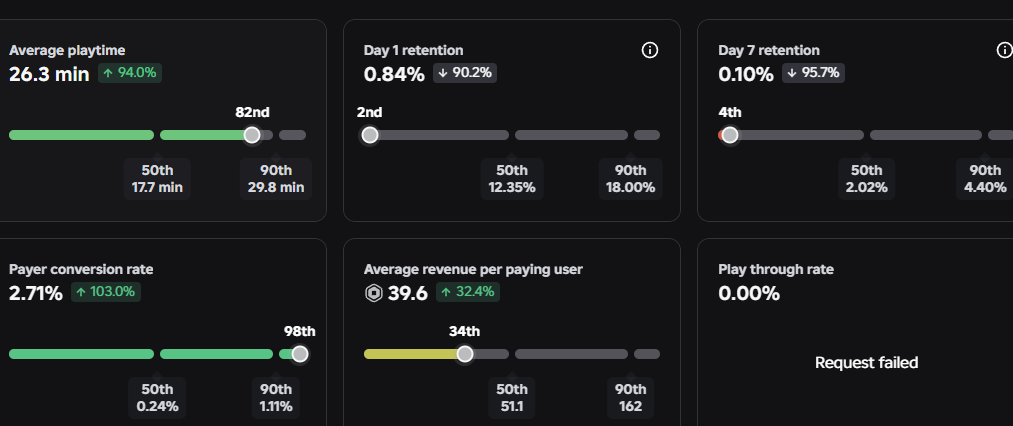Click the Average playtime card title
The image size is (1013, 426).
pyautogui.click(x=67, y=50)
